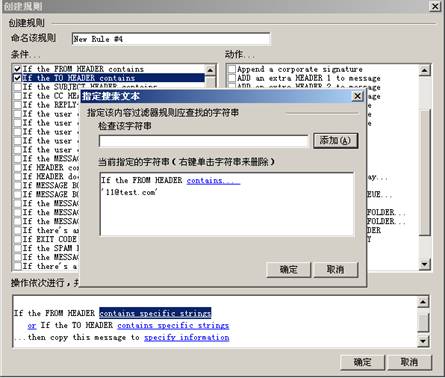Tick the 'If the SUBJECT HEADER contains' checkbox

[x=17, y=87]
